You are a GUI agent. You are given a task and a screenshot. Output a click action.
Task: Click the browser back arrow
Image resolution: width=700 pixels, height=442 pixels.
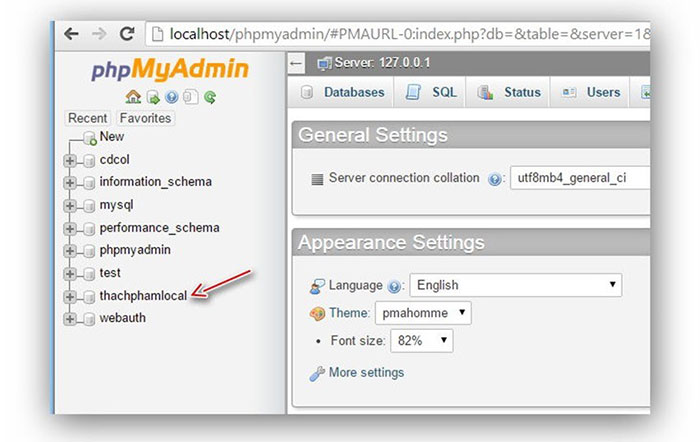(71, 33)
